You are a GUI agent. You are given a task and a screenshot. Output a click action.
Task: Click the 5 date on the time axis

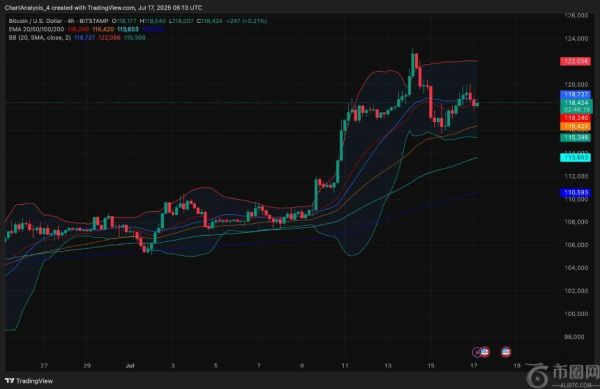(x=215, y=366)
